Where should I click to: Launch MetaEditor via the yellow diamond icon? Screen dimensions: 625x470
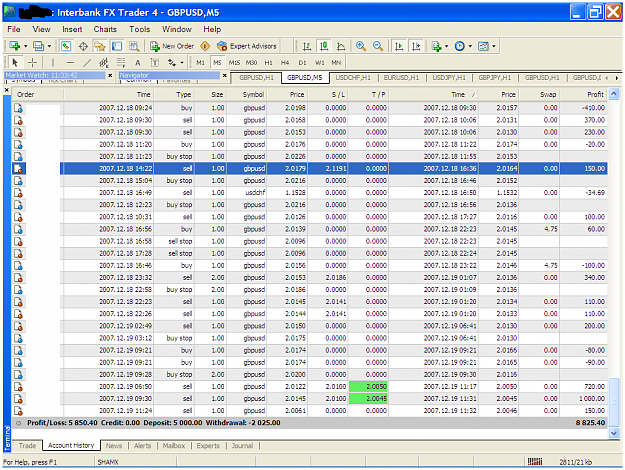pyautogui.click(x=205, y=46)
